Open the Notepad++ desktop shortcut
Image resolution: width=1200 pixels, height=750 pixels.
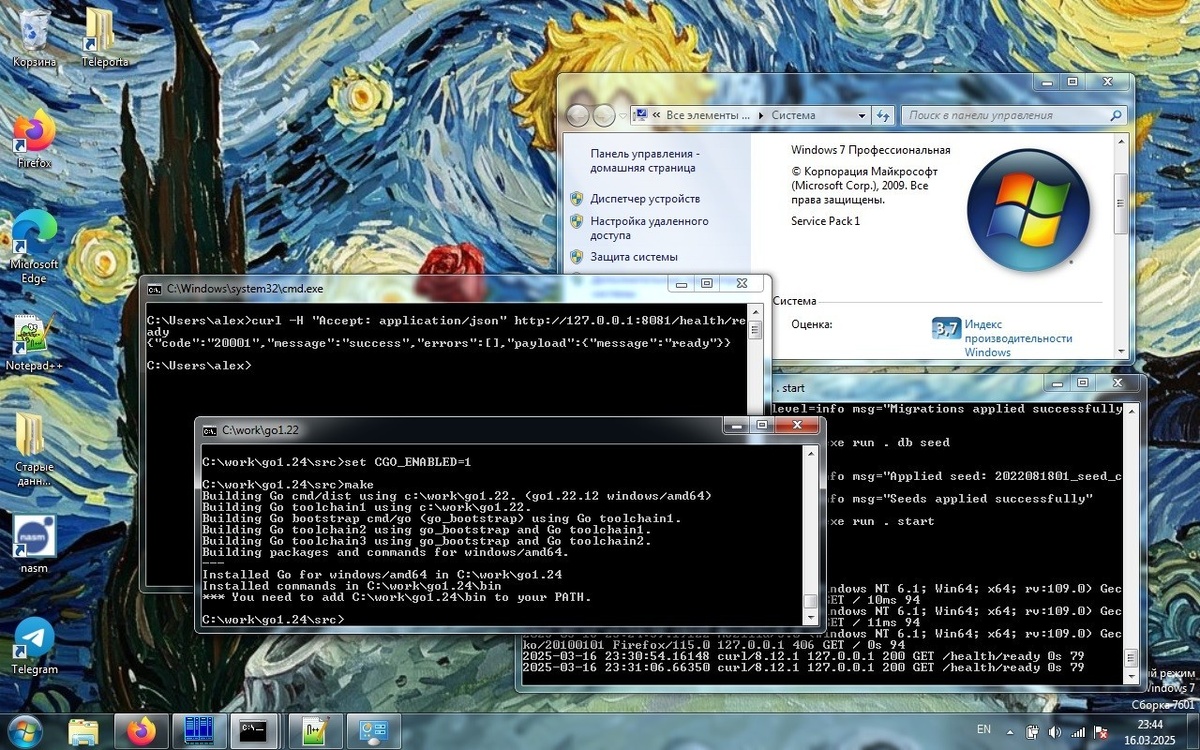coord(33,343)
